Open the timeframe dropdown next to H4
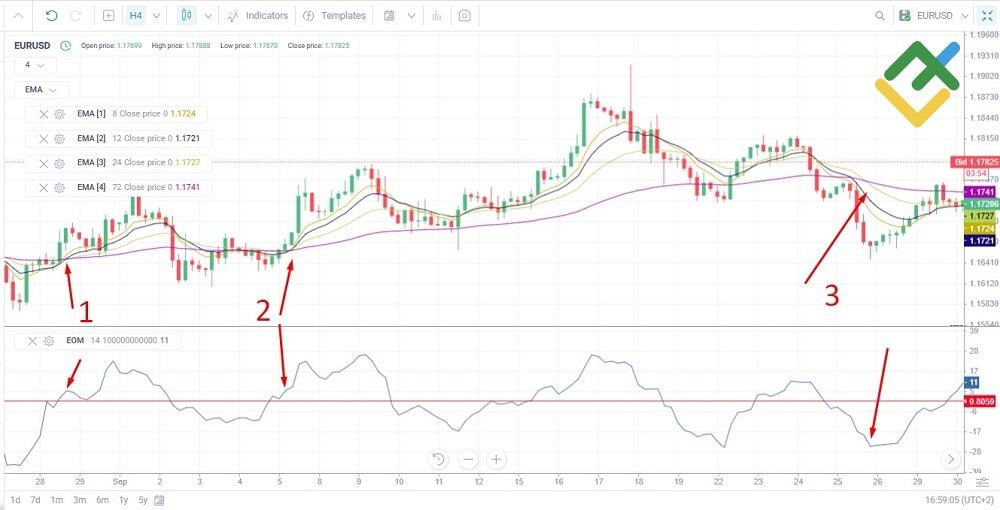Screen dimensions: 1000x510 [x=157, y=15]
